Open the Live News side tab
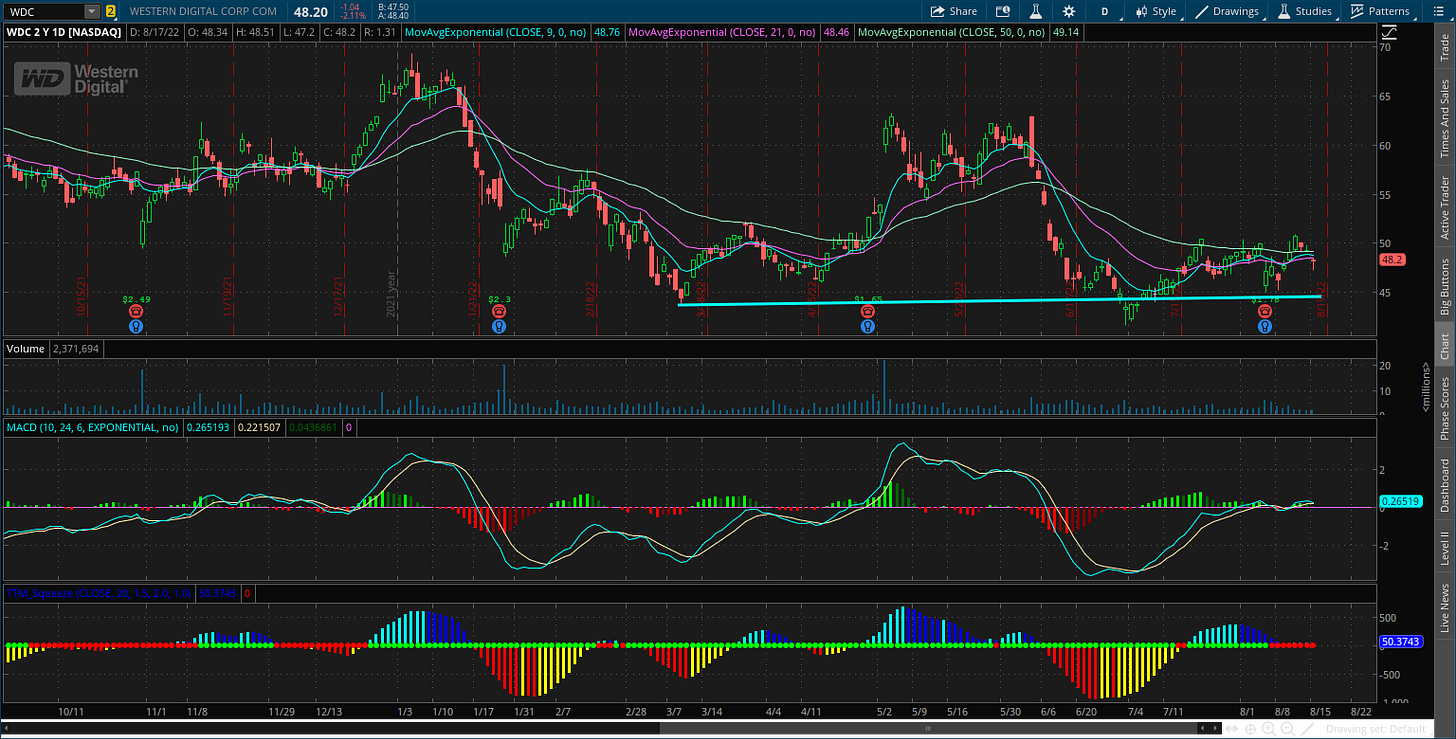 (x=1444, y=608)
